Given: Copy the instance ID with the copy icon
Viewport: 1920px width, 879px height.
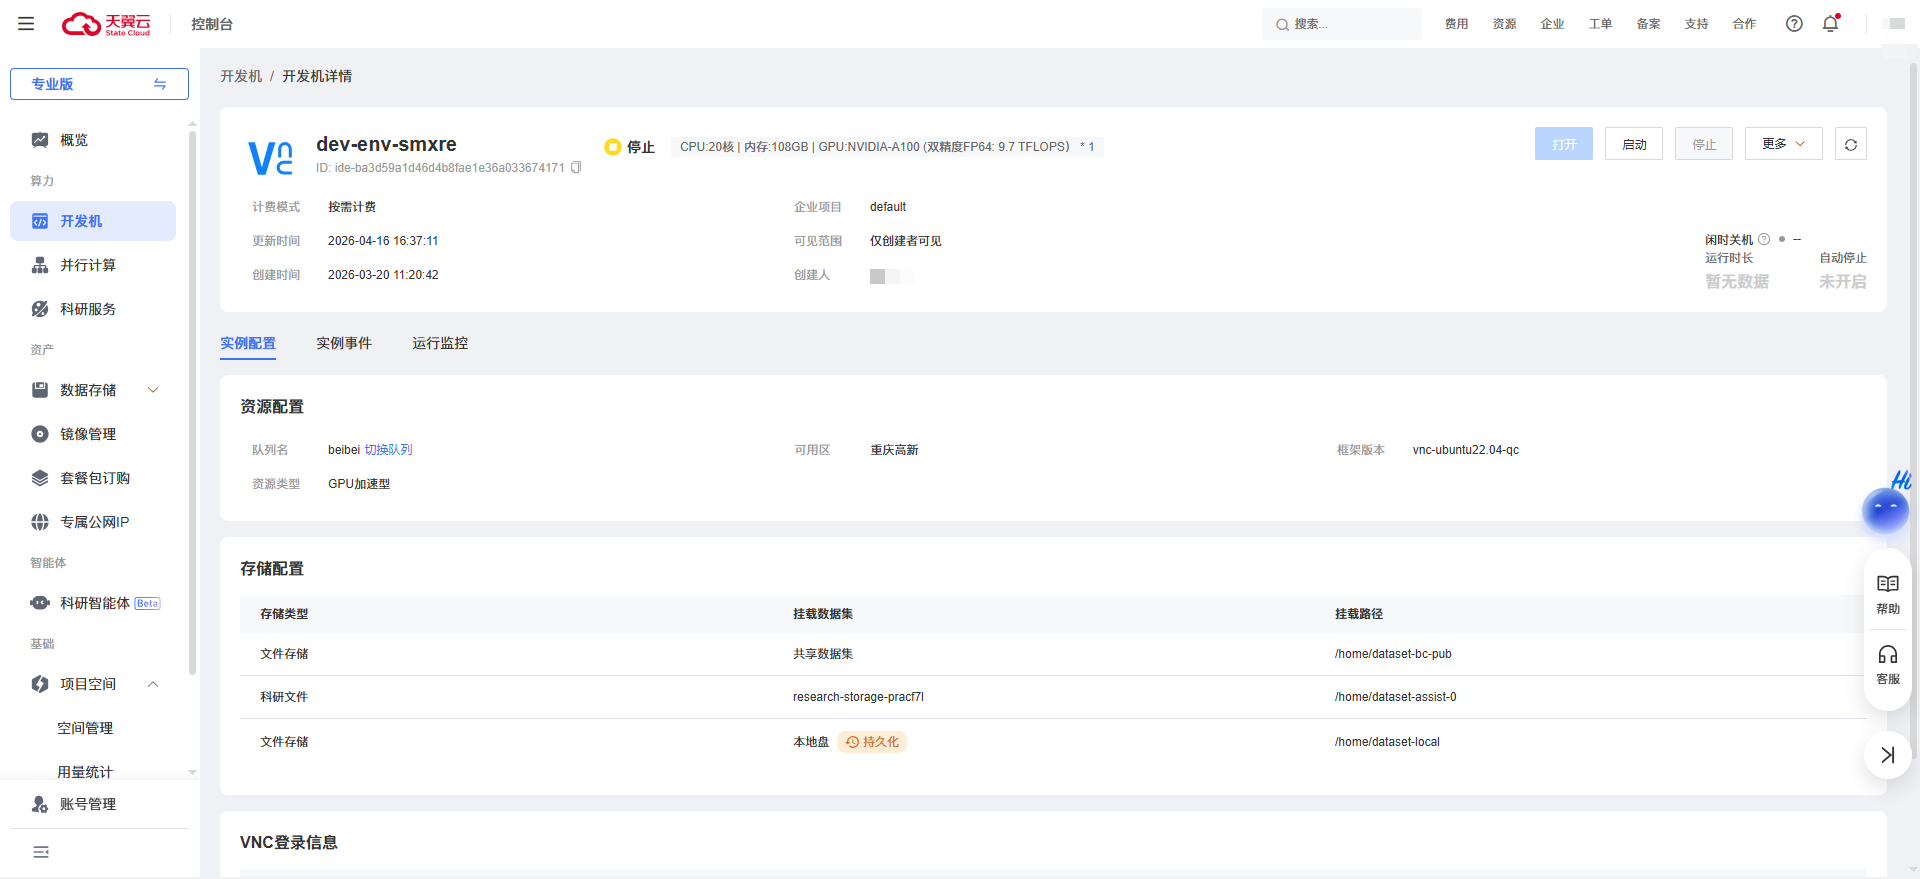Looking at the screenshot, I should click(576, 168).
